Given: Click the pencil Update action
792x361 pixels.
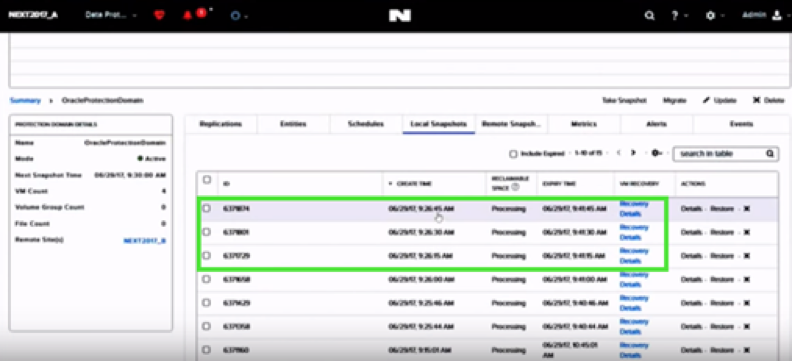Looking at the screenshot, I should (x=719, y=100).
